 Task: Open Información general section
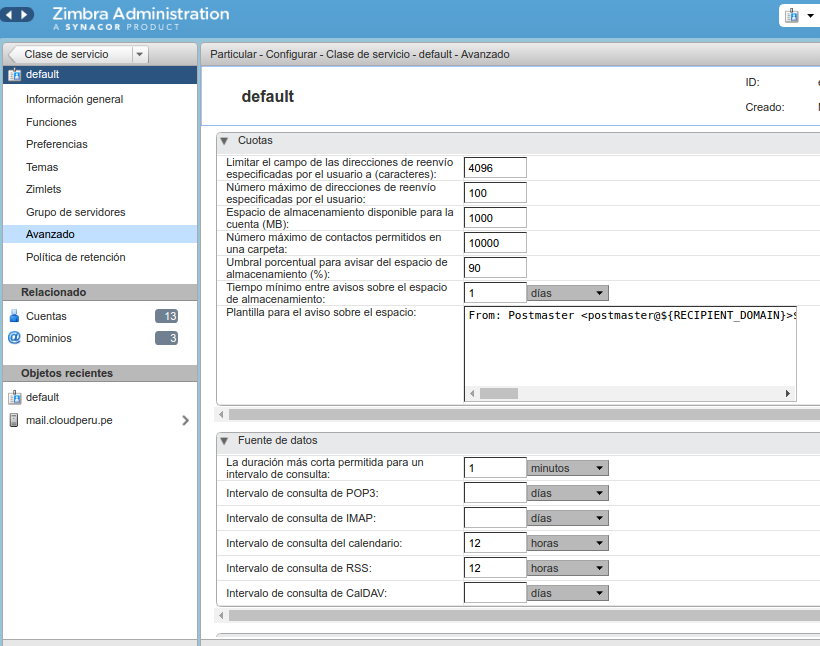[74, 99]
